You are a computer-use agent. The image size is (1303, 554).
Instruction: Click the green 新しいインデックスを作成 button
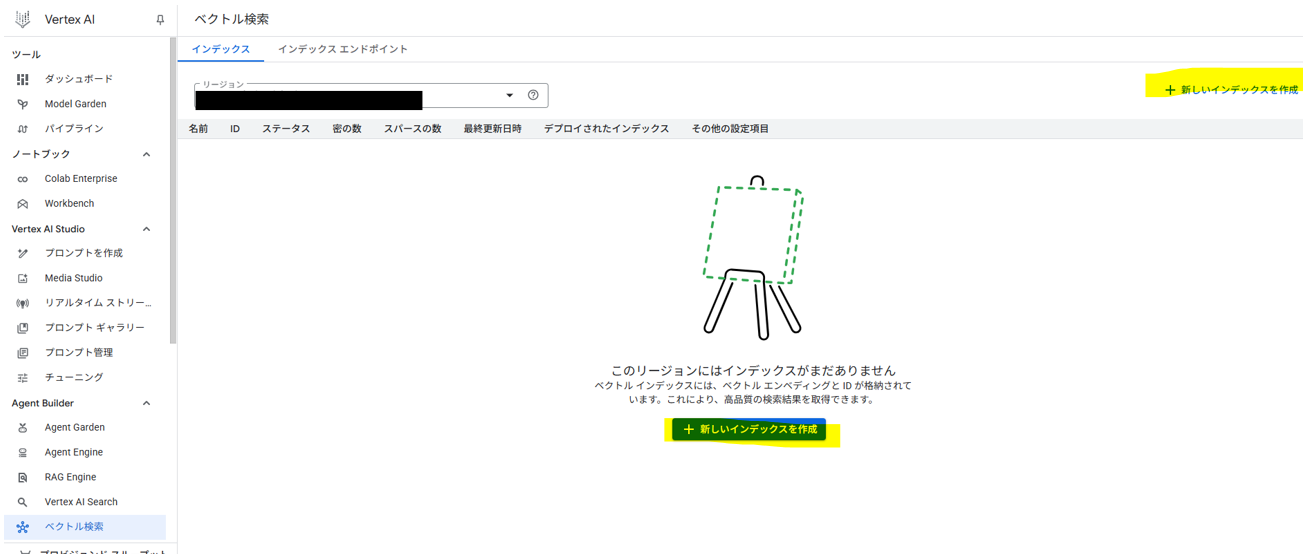coord(749,429)
